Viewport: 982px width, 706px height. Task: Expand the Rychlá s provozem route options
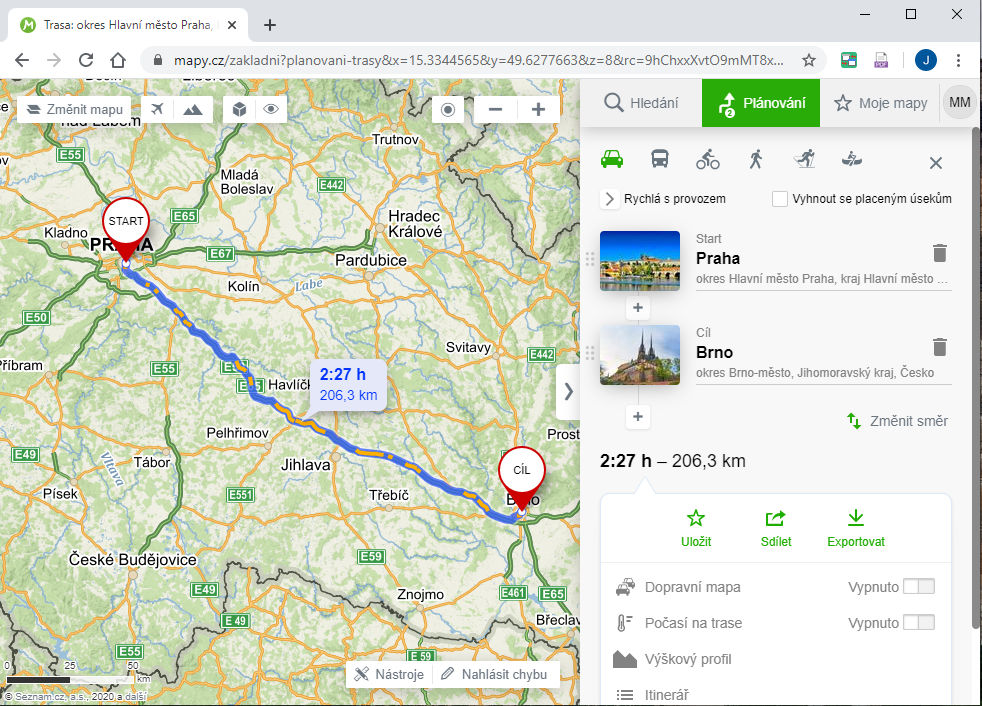609,199
